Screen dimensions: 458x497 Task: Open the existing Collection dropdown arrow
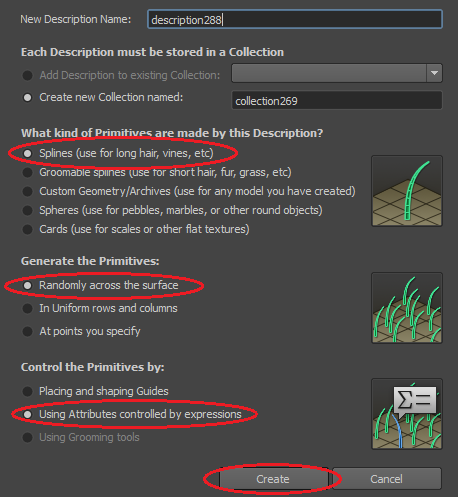pyautogui.click(x=434, y=73)
